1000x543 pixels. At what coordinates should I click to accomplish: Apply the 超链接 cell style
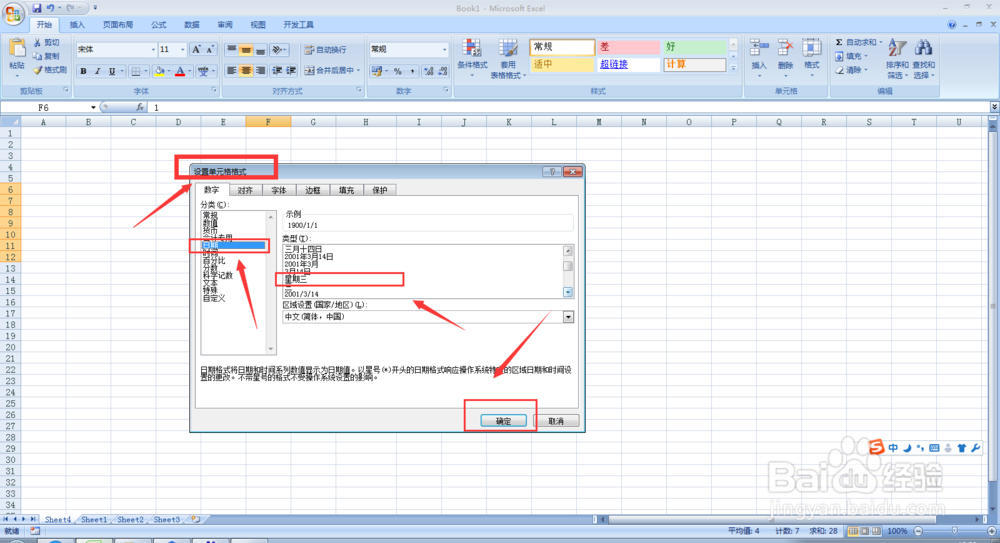(628, 64)
